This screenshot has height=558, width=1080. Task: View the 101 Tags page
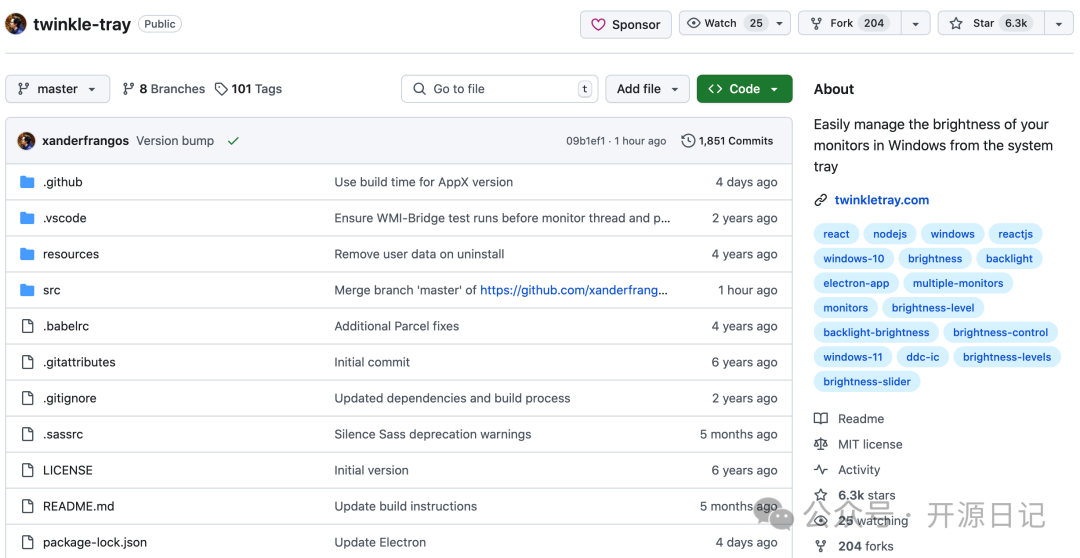[248, 89]
